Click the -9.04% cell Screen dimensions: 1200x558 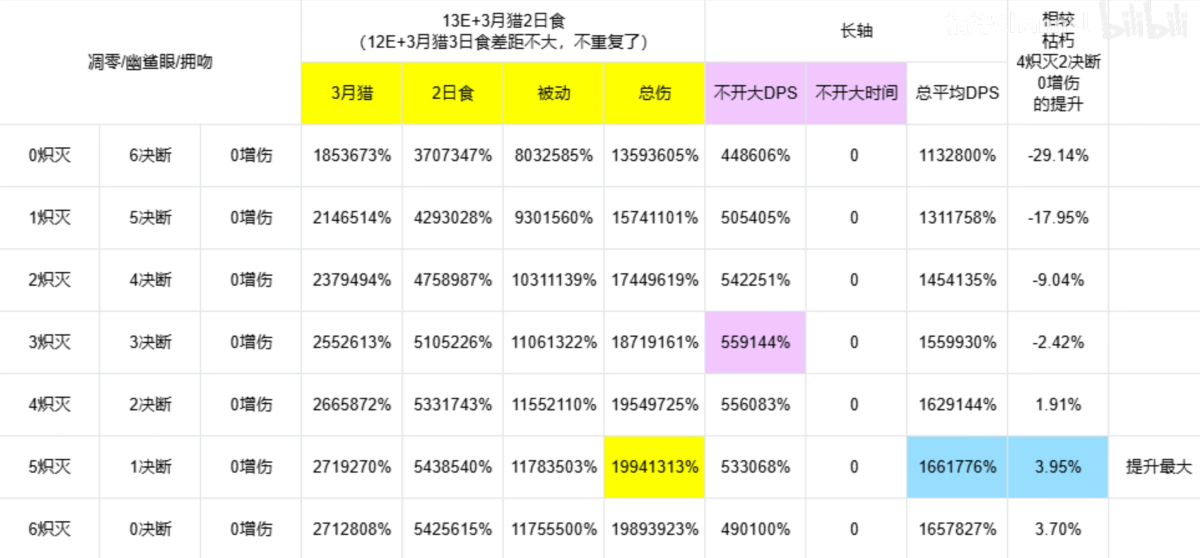tap(1058, 280)
